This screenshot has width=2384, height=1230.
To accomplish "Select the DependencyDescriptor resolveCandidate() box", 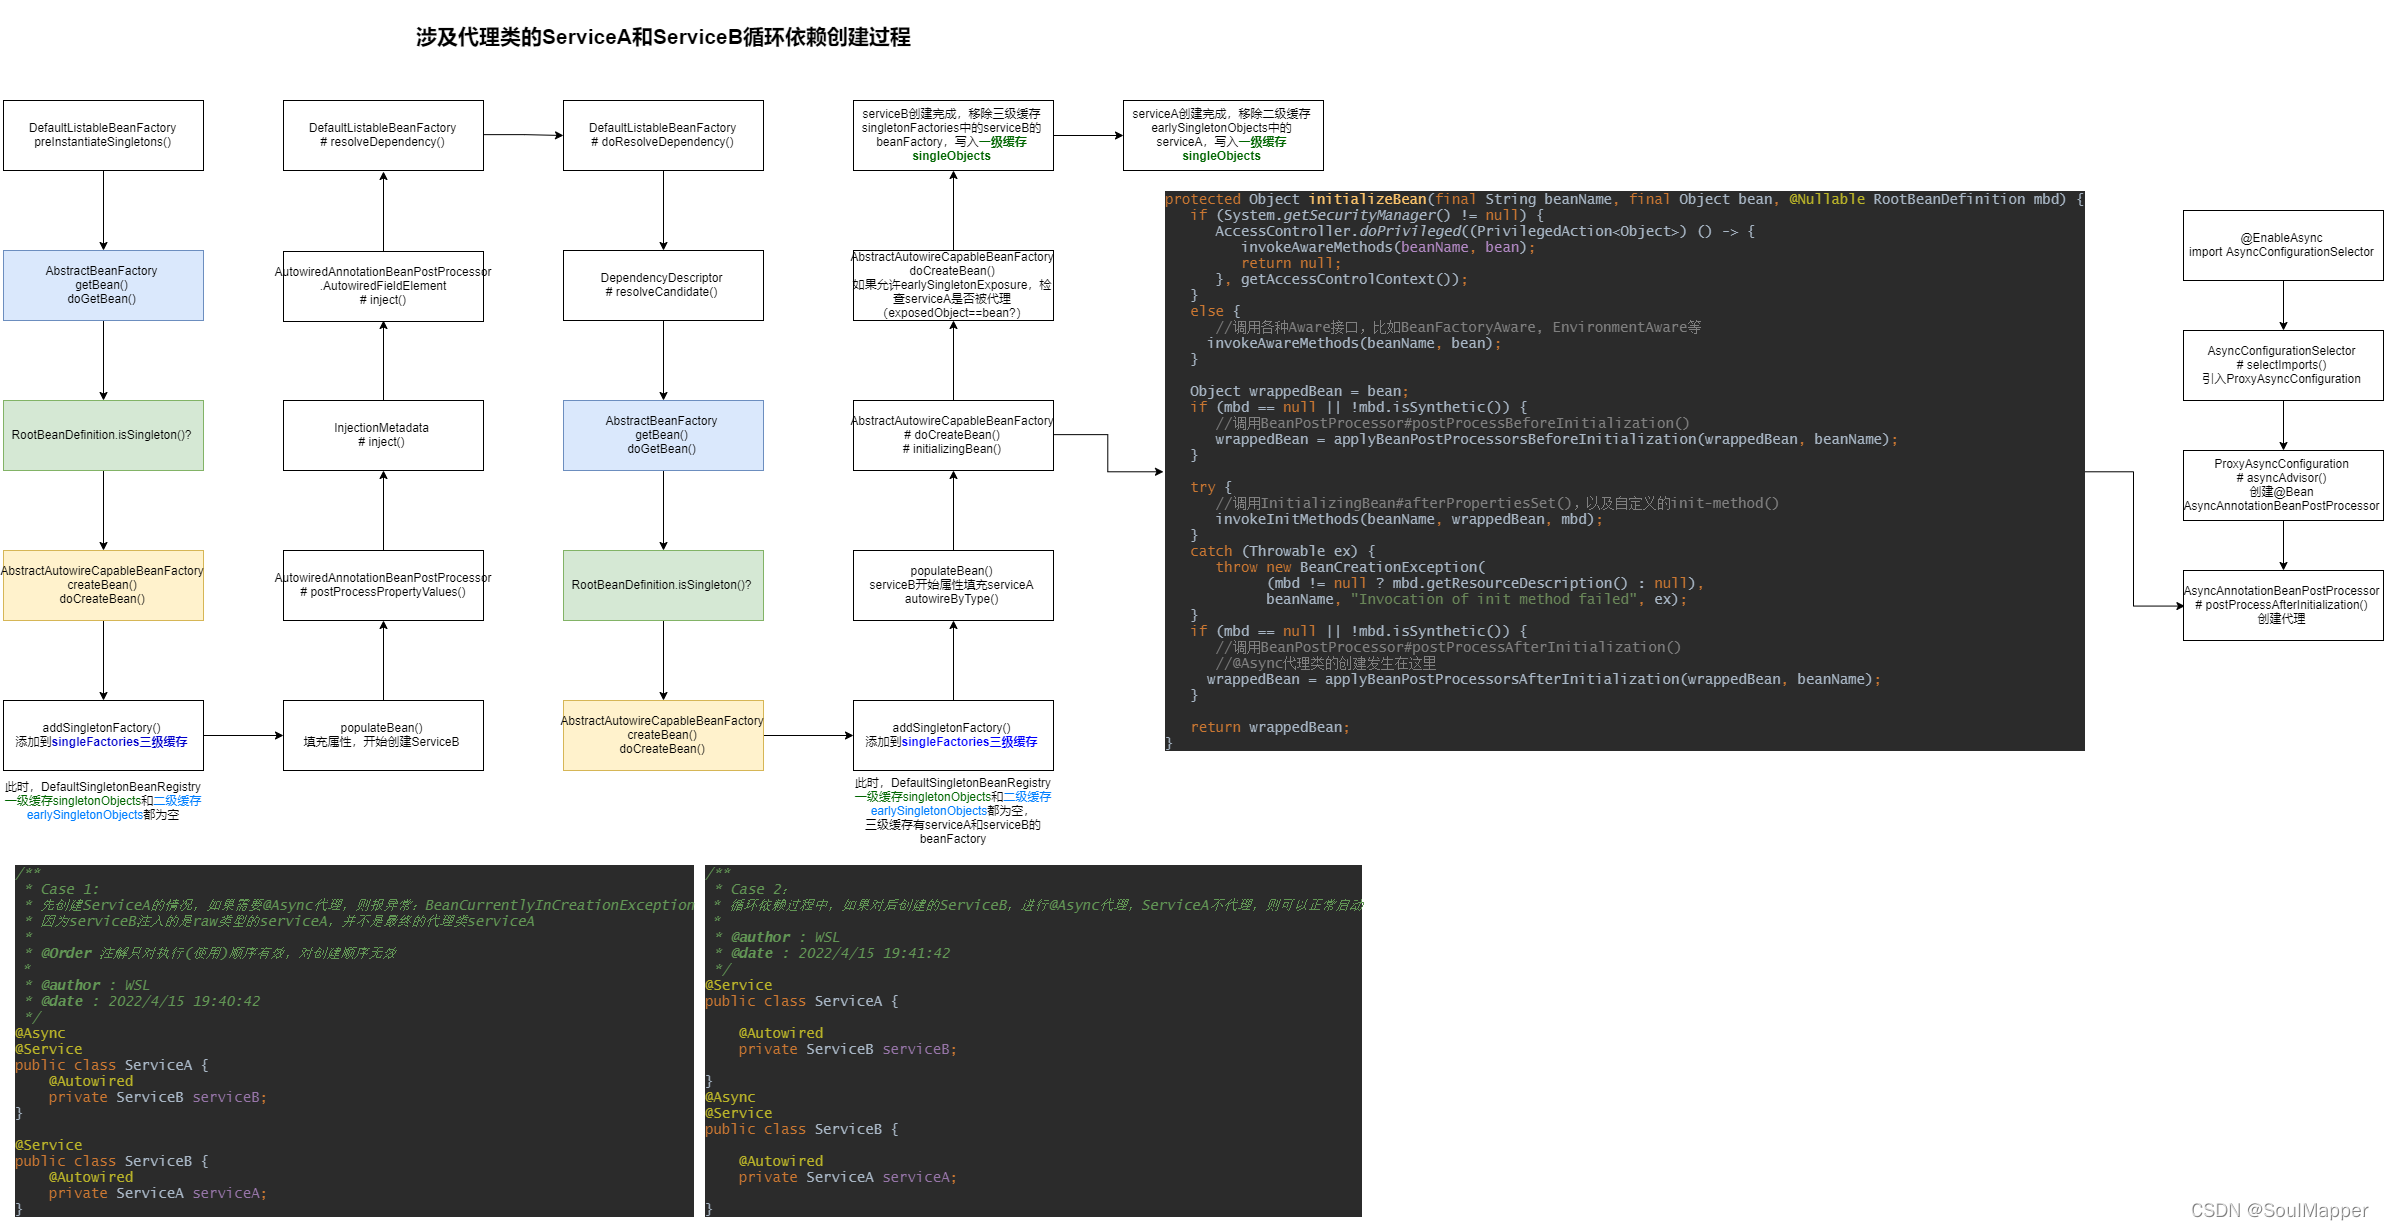I will point(663,285).
